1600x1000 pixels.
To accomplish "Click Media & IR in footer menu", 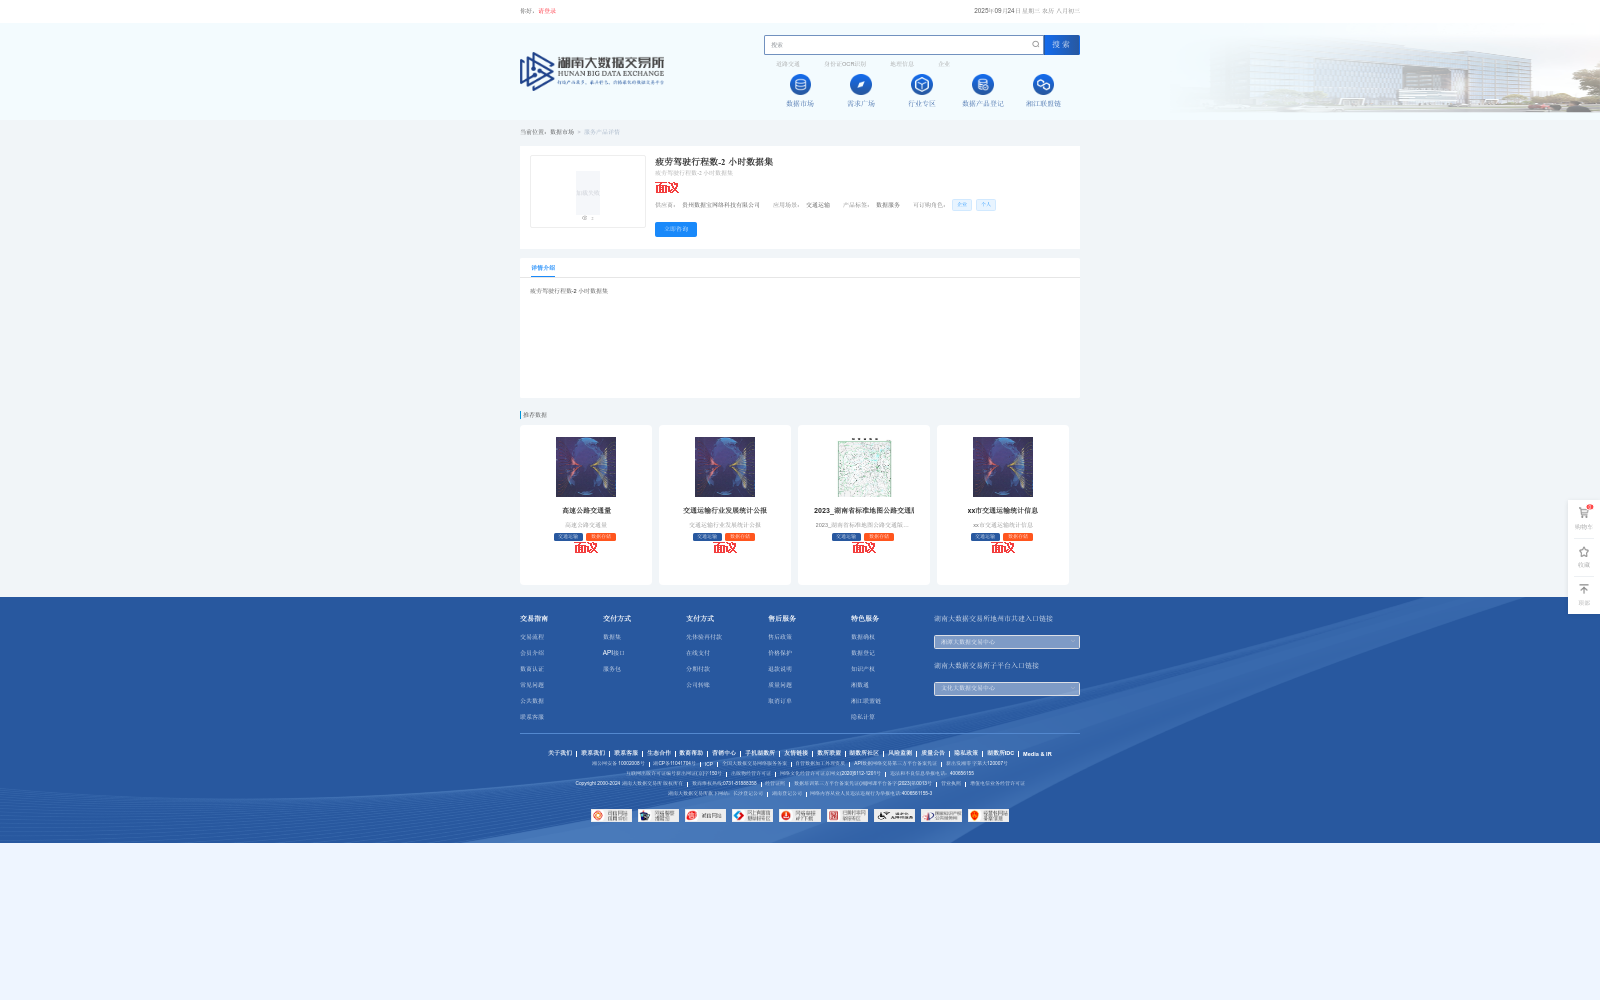I will click(1037, 754).
